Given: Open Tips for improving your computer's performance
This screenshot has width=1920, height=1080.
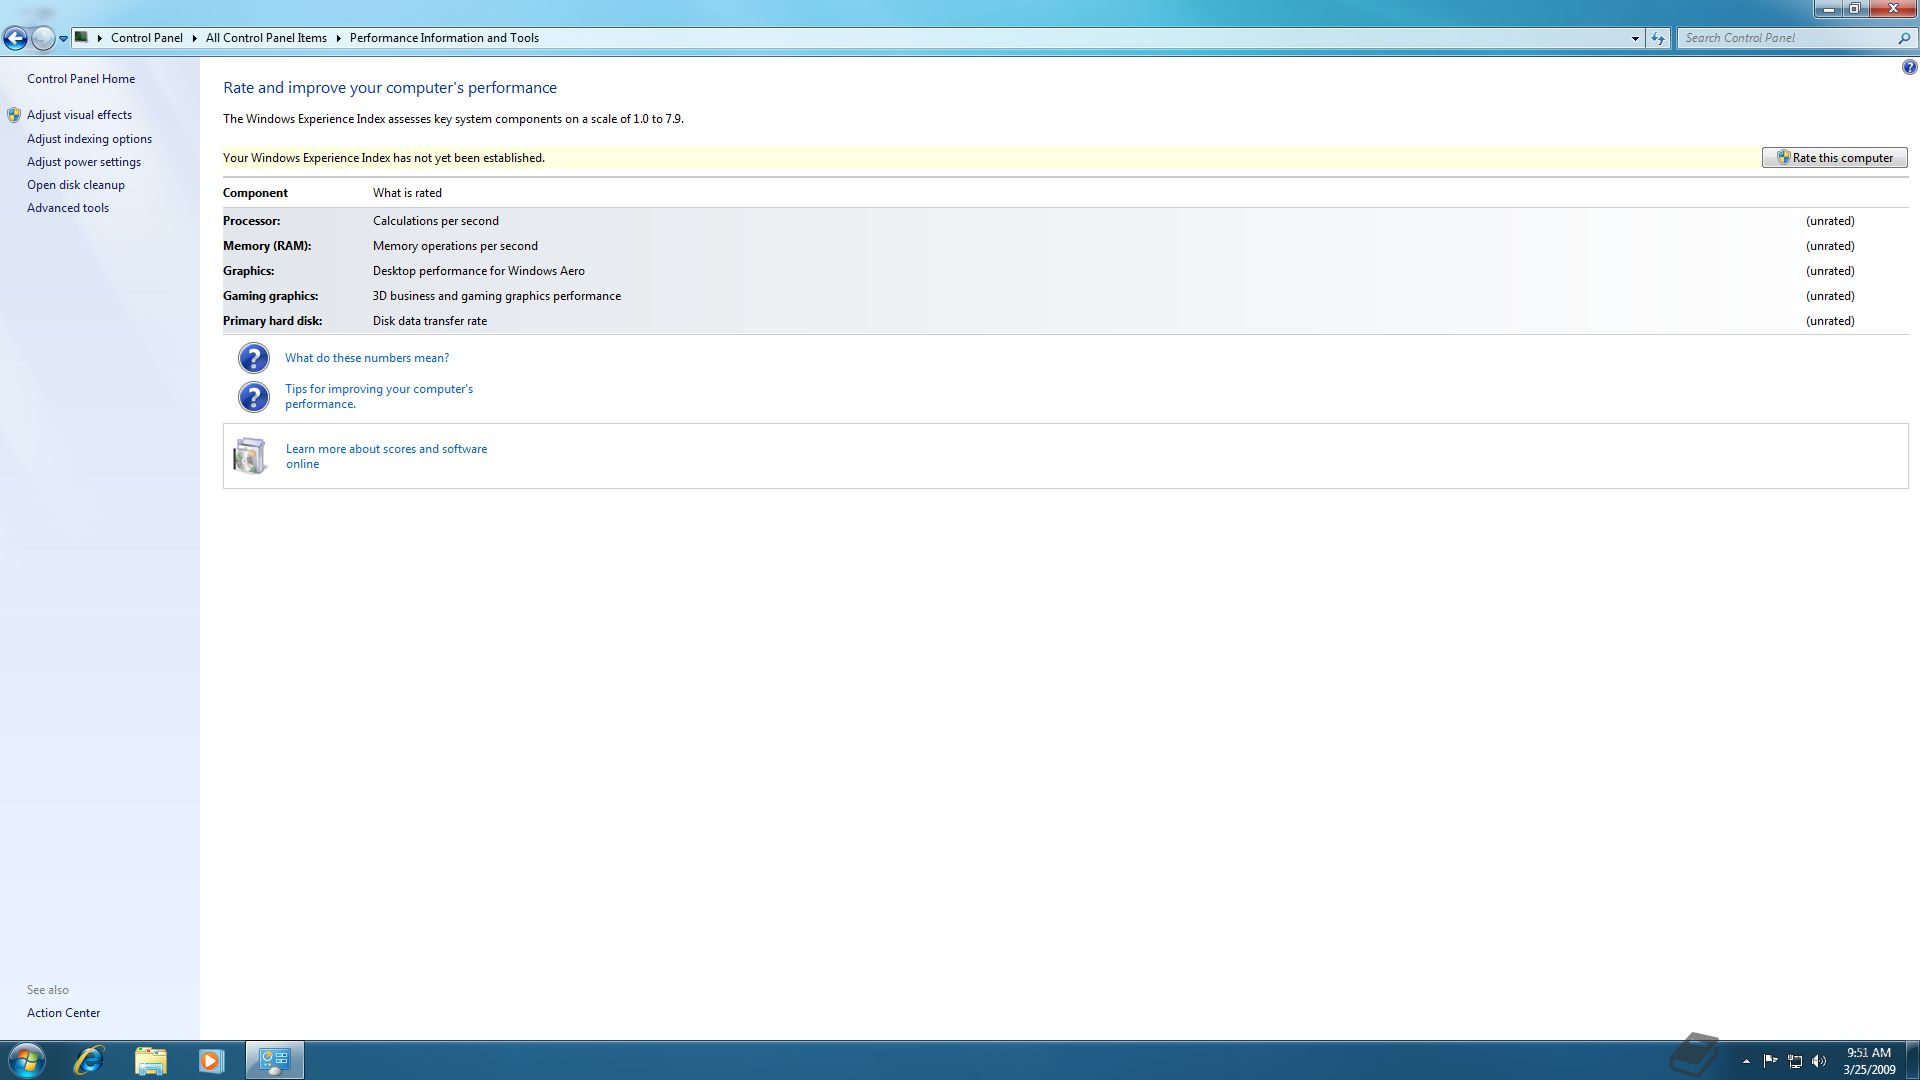Looking at the screenshot, I should coord(379,396).
